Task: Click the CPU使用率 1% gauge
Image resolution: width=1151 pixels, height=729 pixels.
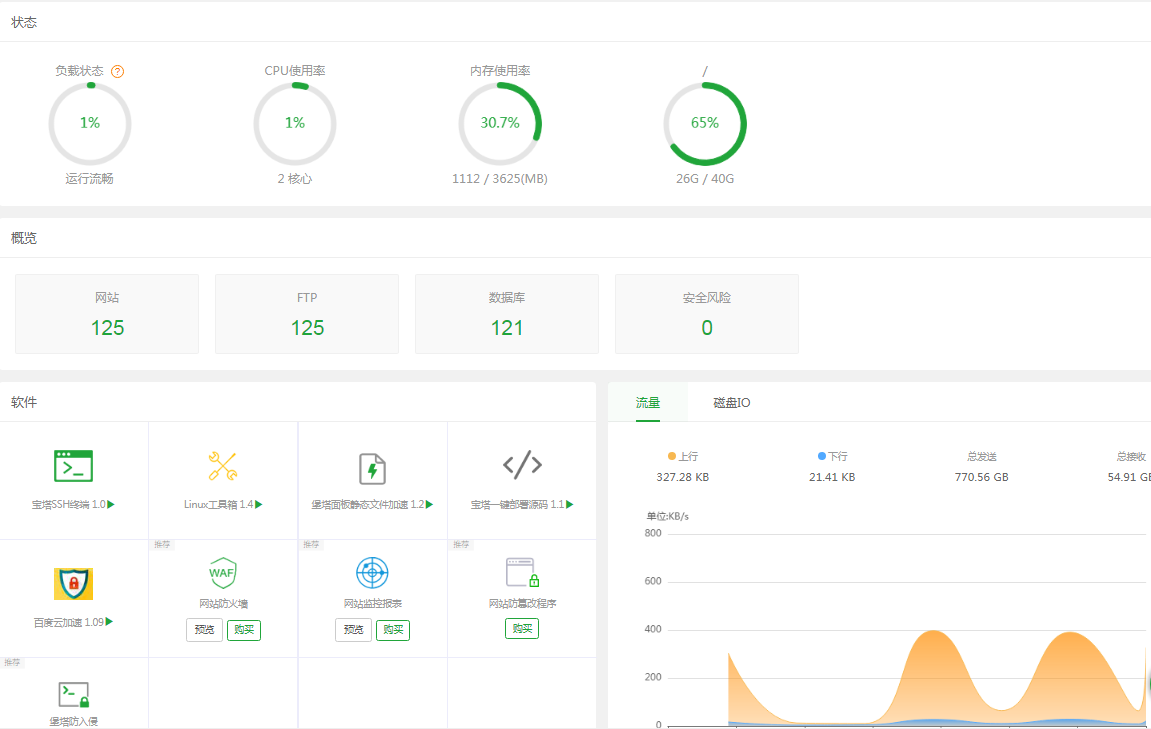Action: [x=295, y=123]
